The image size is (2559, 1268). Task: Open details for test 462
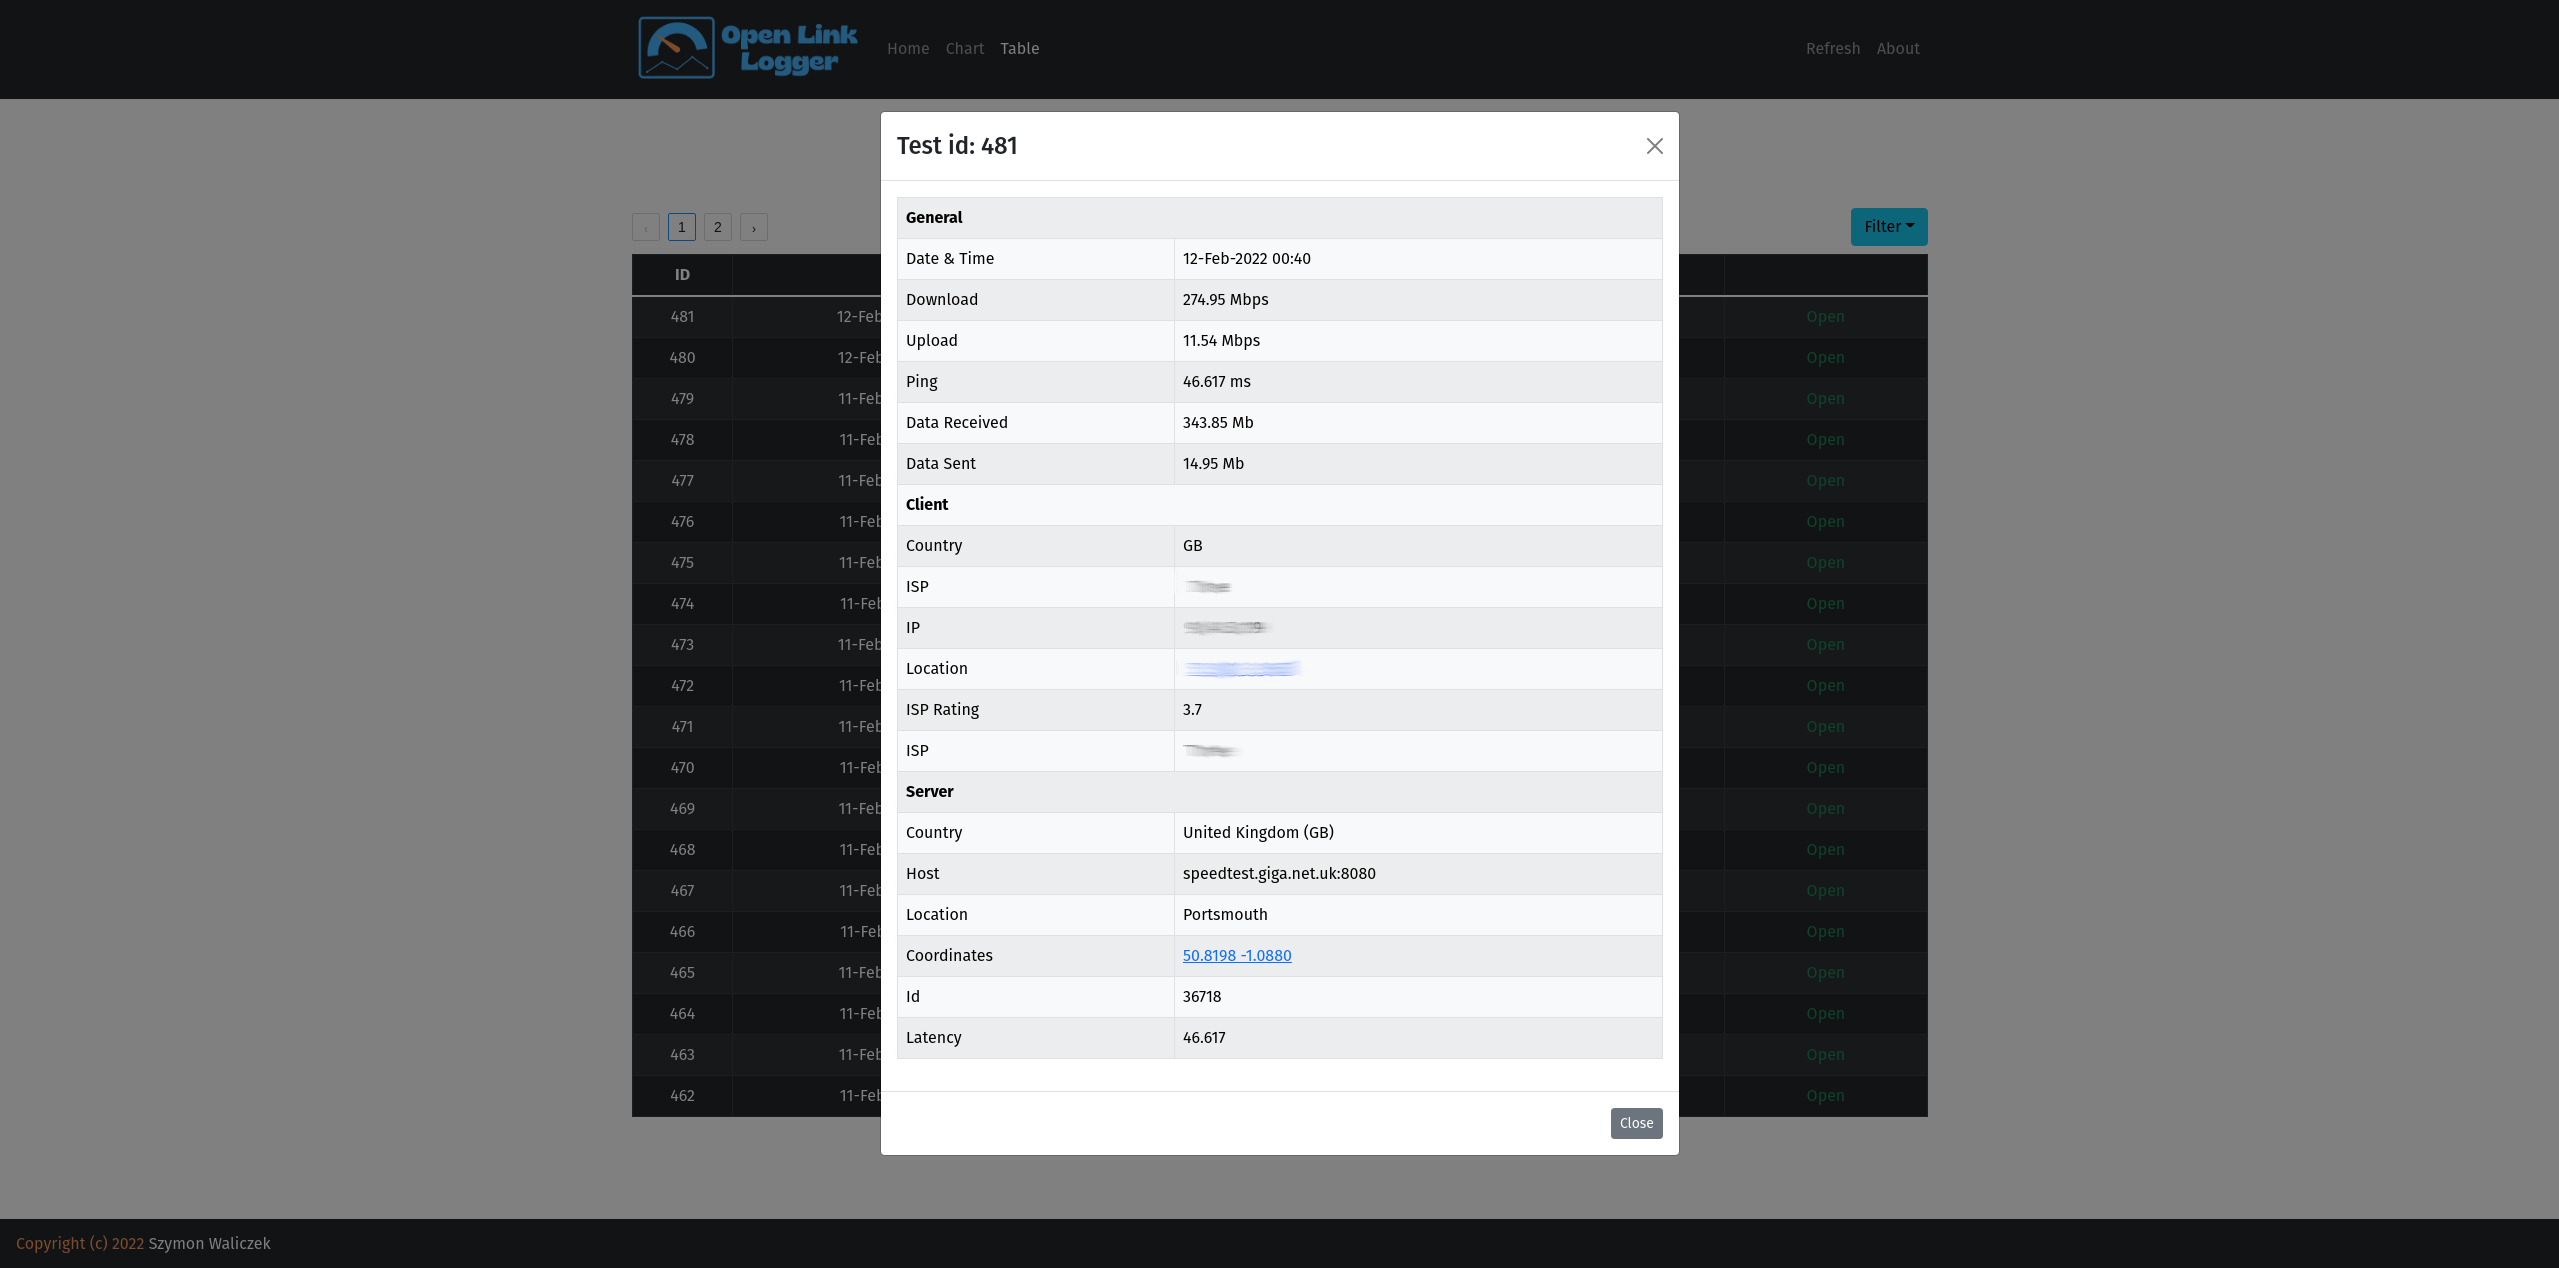[1824, 1096]
